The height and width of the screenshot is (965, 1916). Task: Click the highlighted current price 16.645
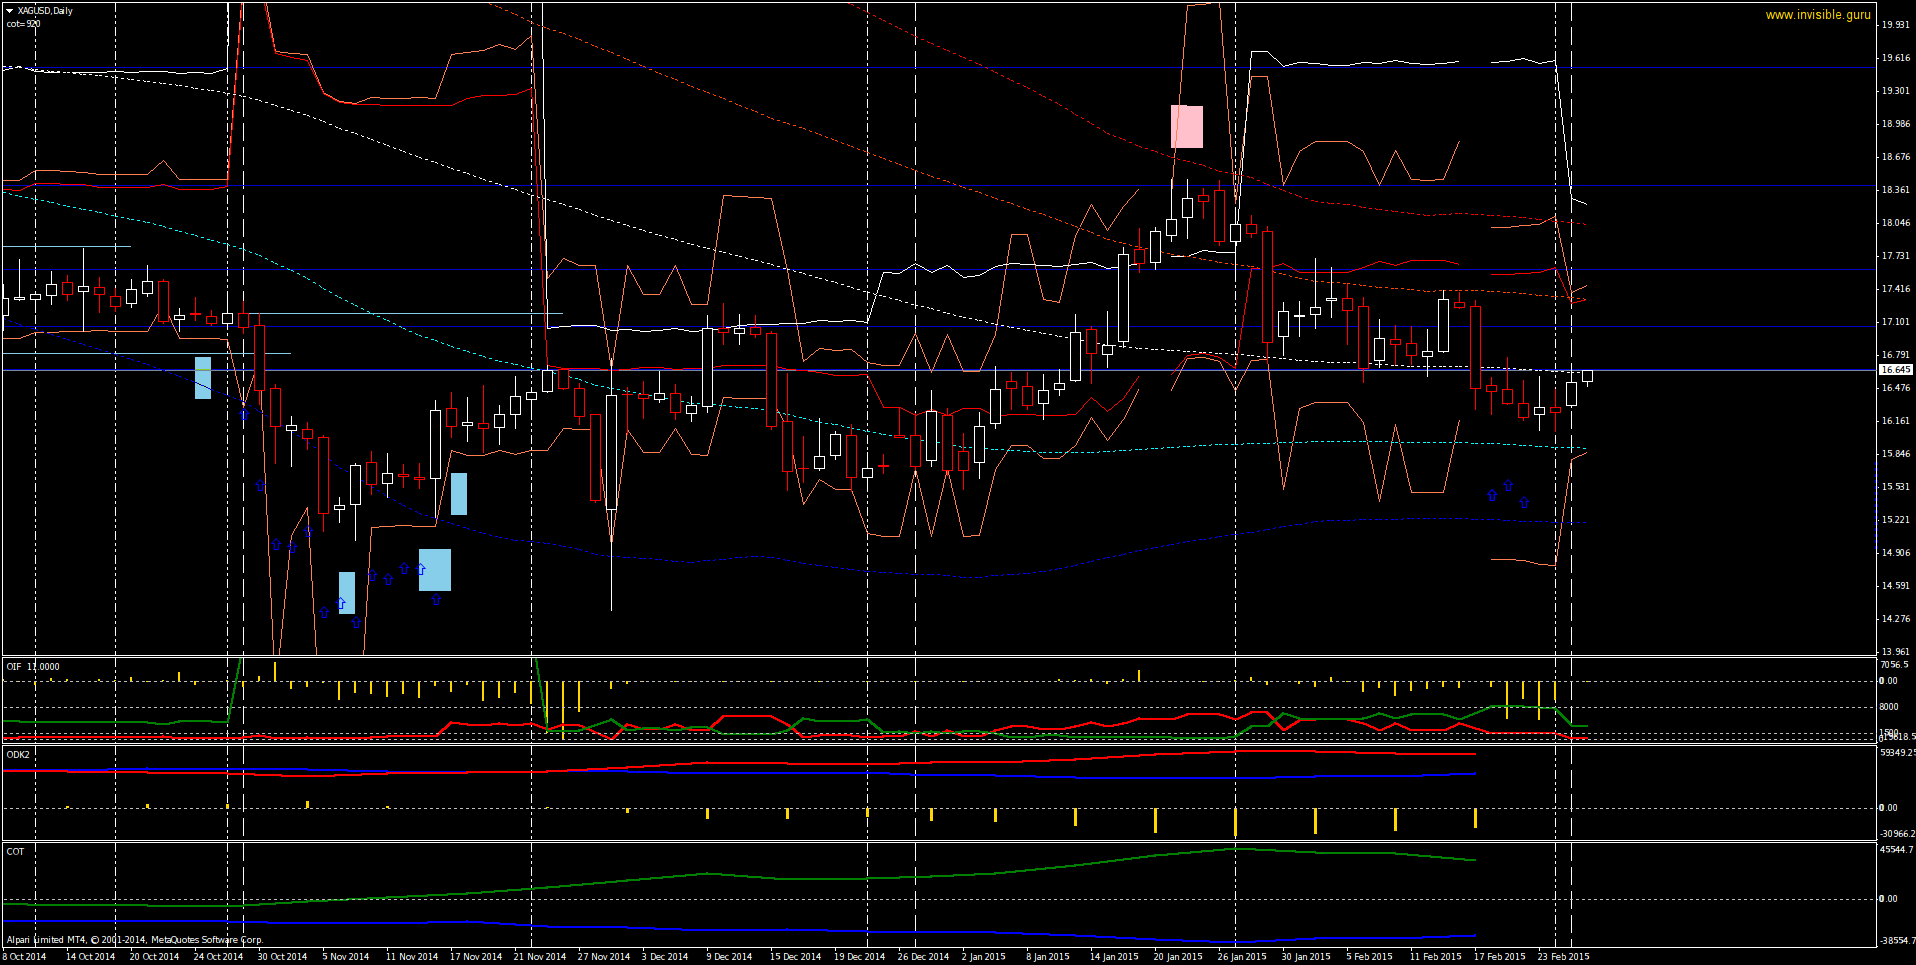click(x=1896, y=370)
